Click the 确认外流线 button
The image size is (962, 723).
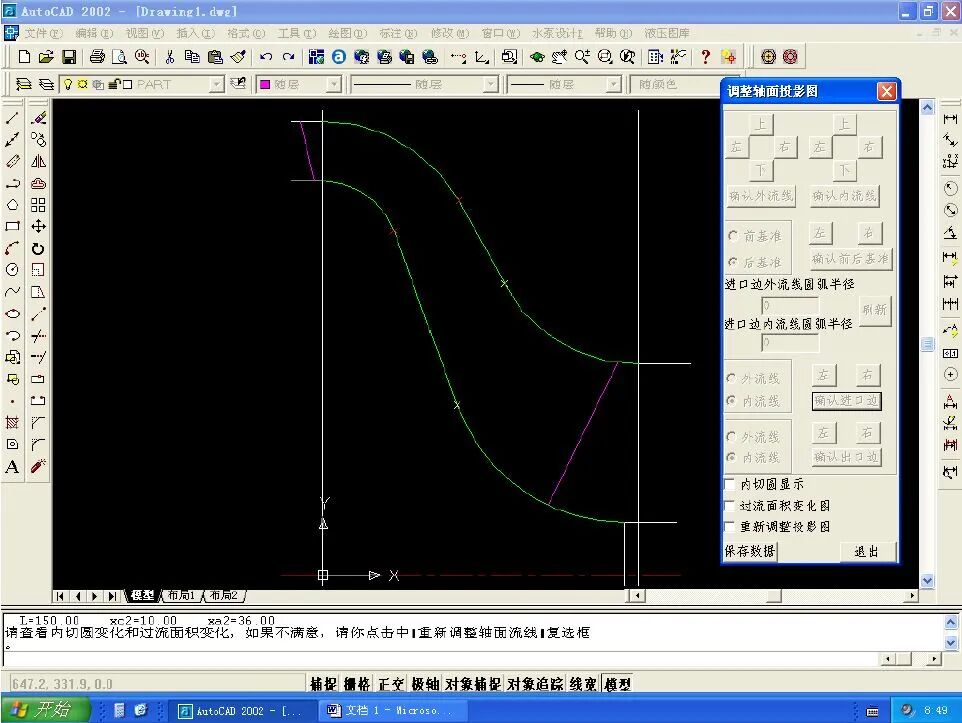coord(761,196)
